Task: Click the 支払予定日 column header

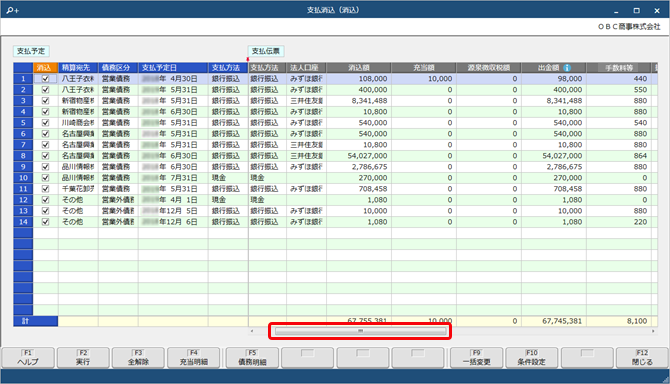Action: pyautogui.click(x=173, y=68)
